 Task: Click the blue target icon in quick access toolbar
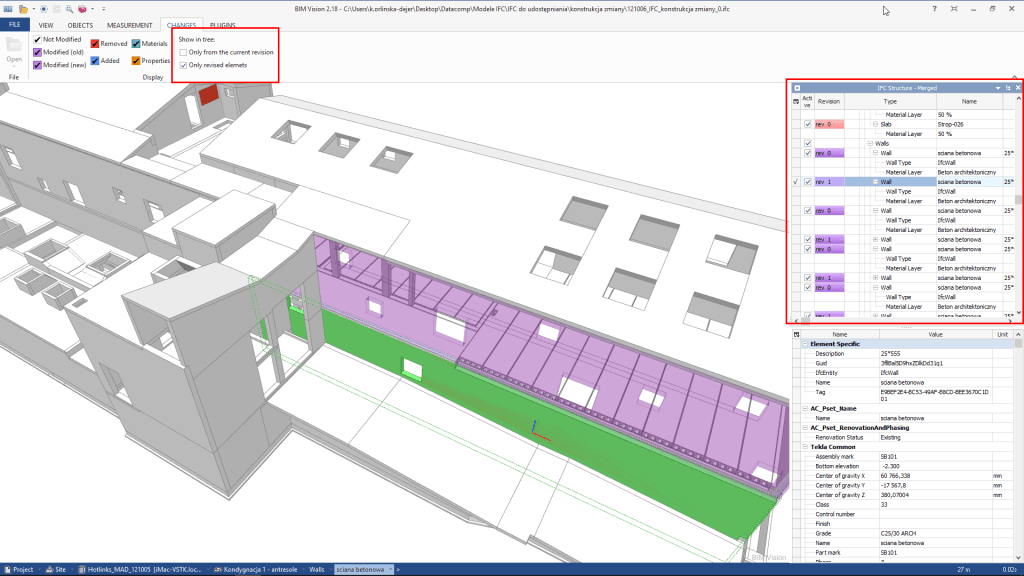[x=43, y=8]
